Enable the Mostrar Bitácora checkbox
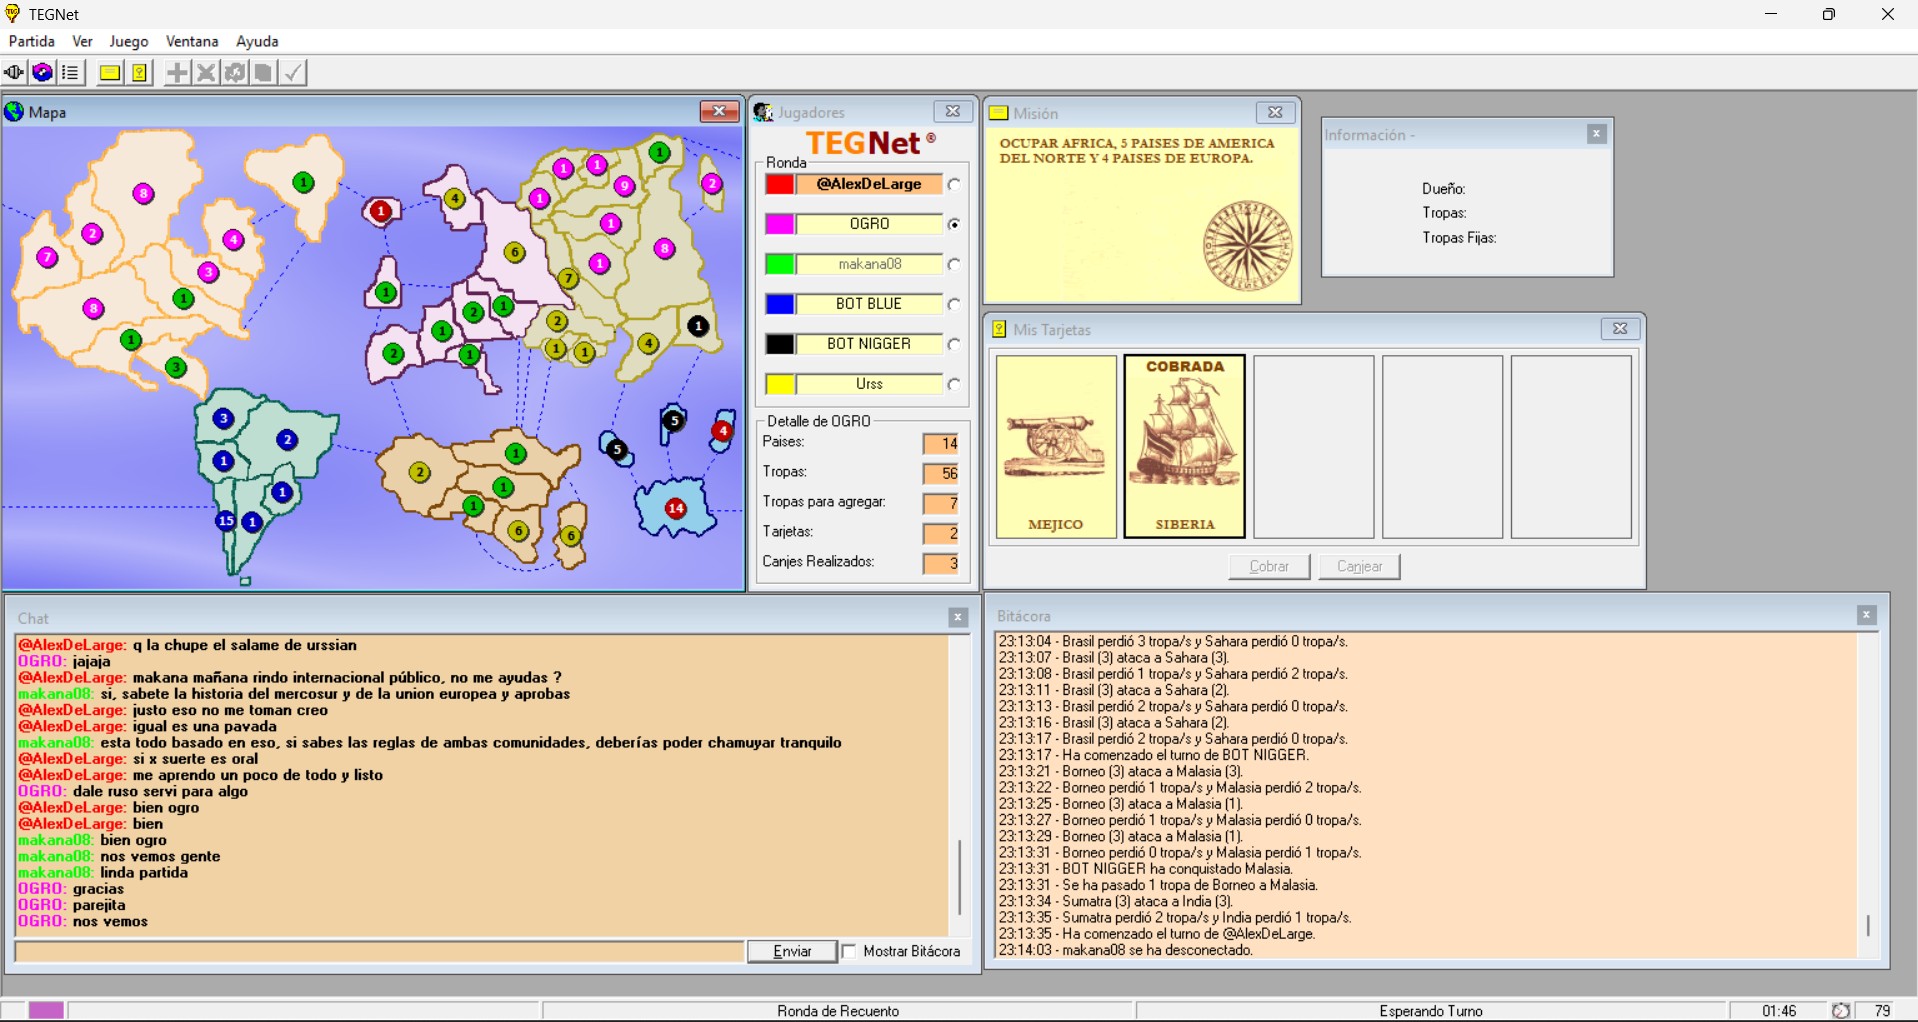This screenshot has width=1918, height=1022. [850, 951]
